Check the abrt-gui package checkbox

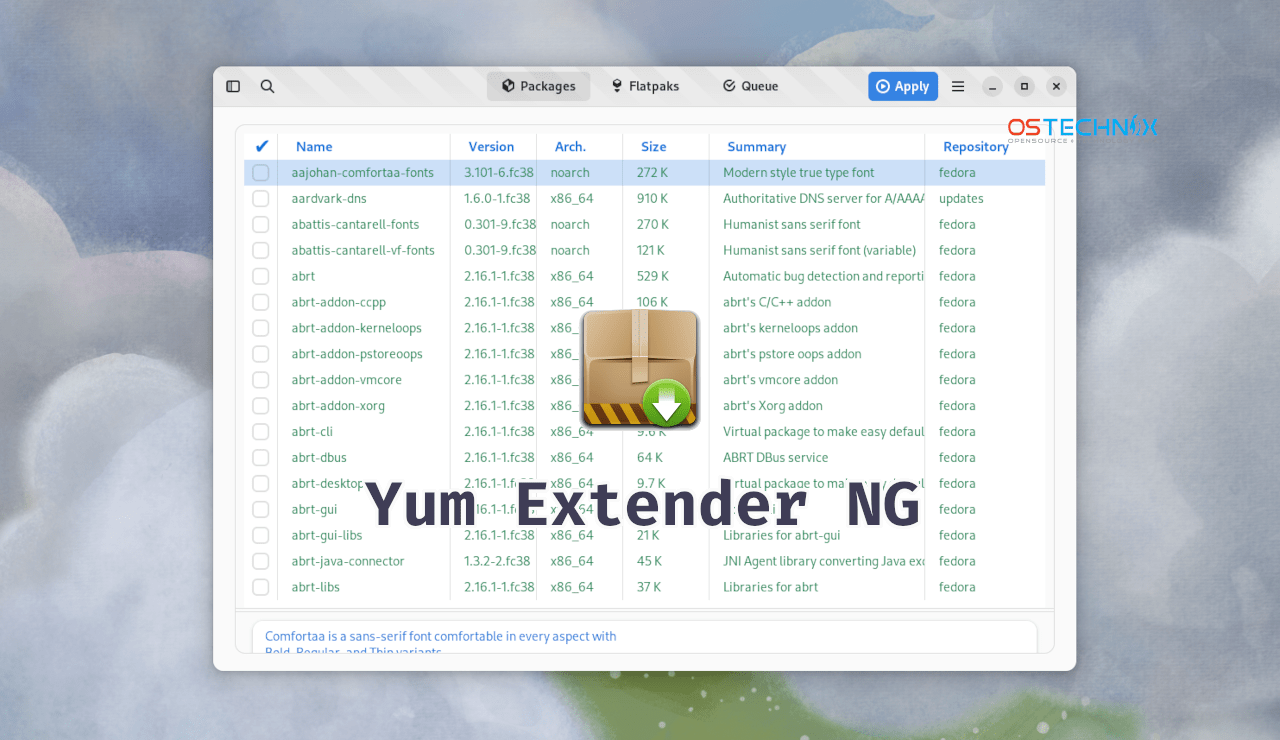(261, 509)
